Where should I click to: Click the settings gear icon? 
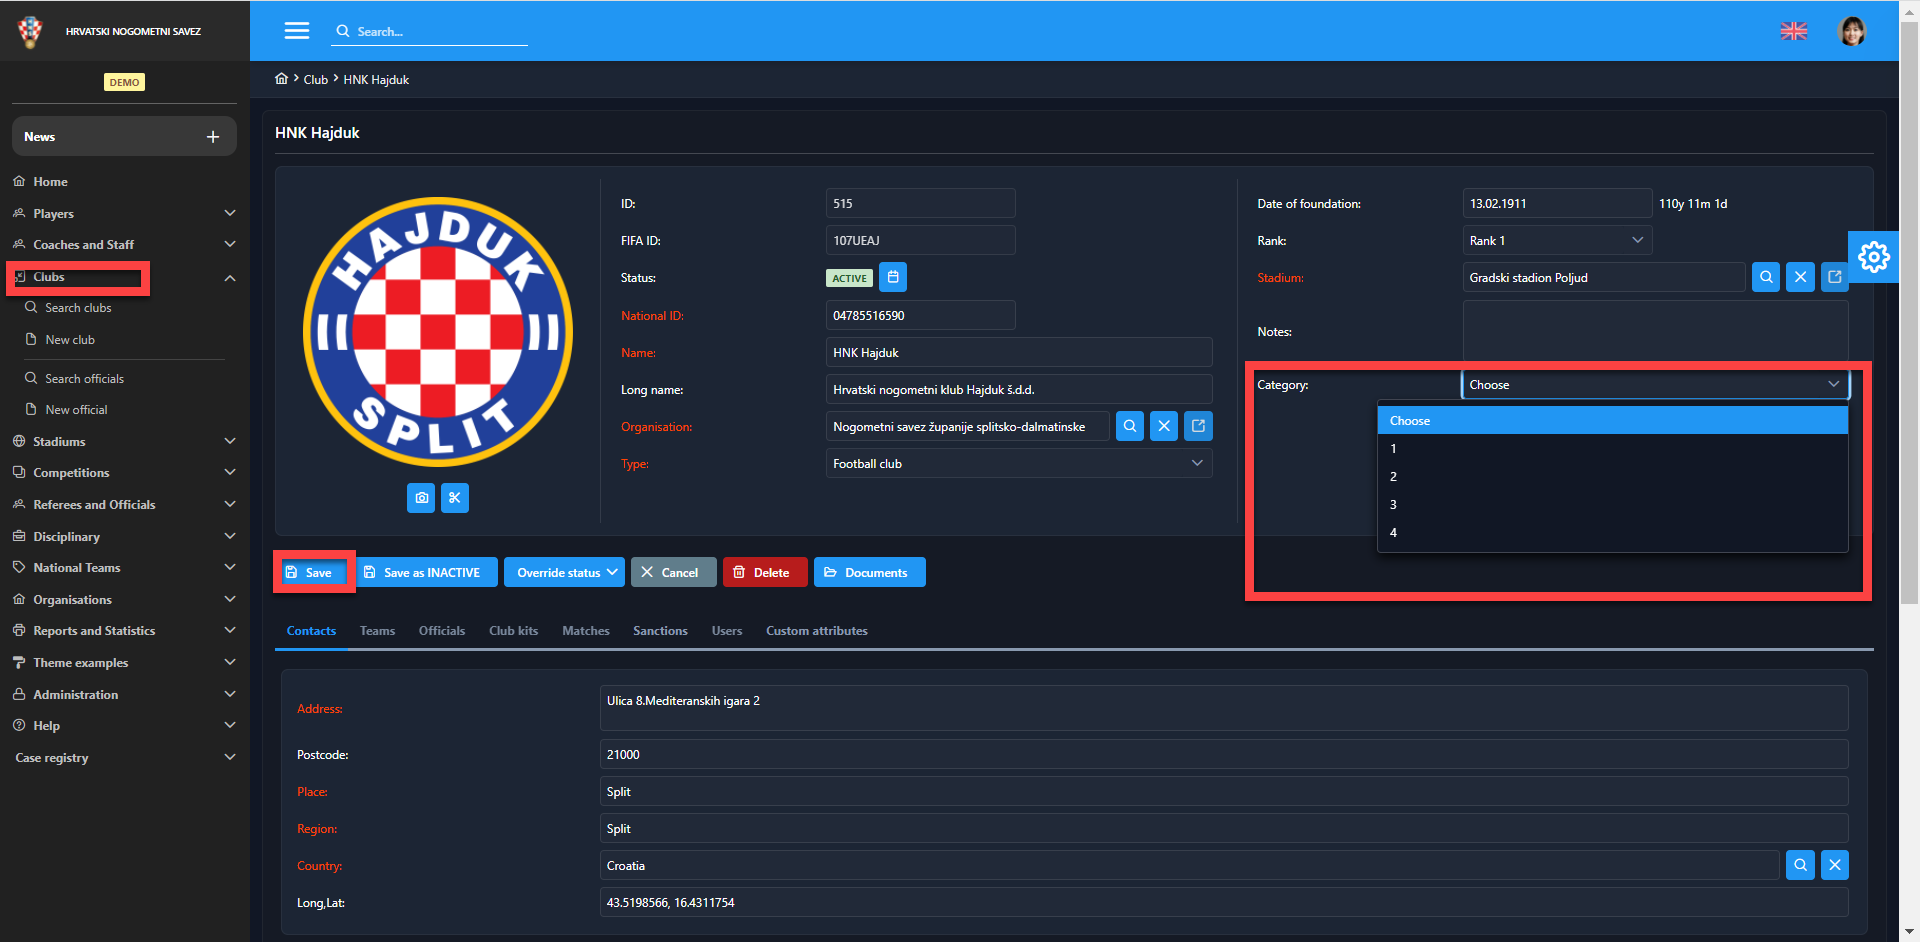(1873, 257)
